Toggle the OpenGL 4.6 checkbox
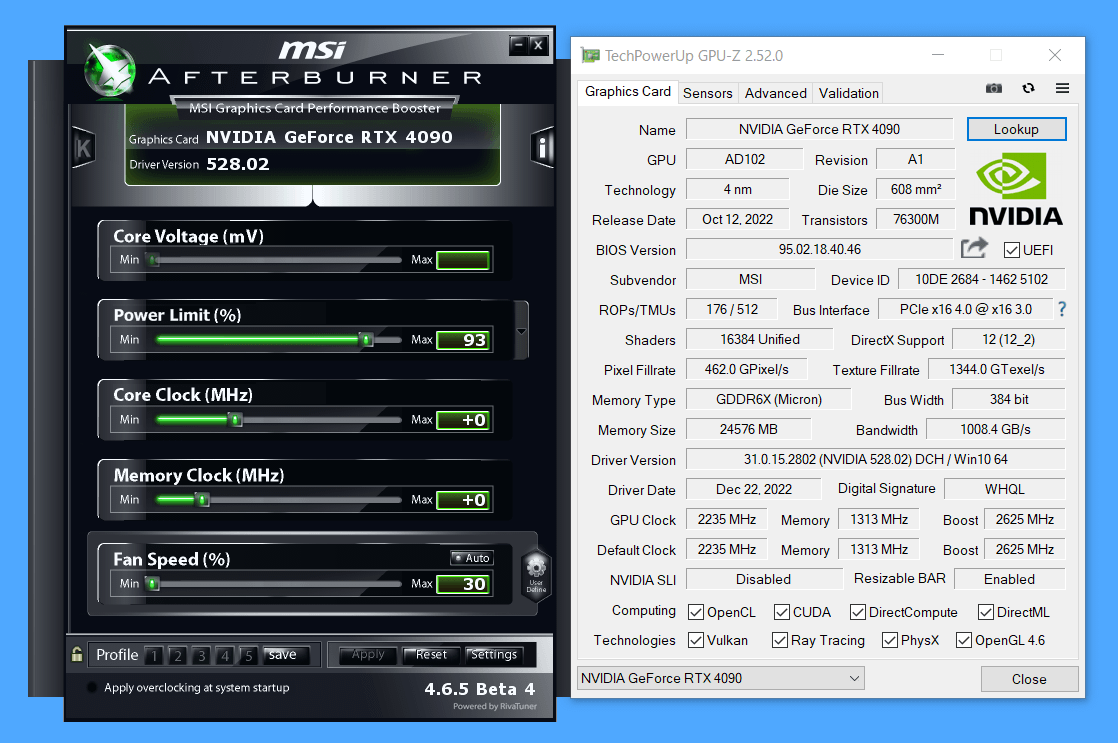Screen dimensions: 1118x743 pyautogui.click(x=964, y=640)
